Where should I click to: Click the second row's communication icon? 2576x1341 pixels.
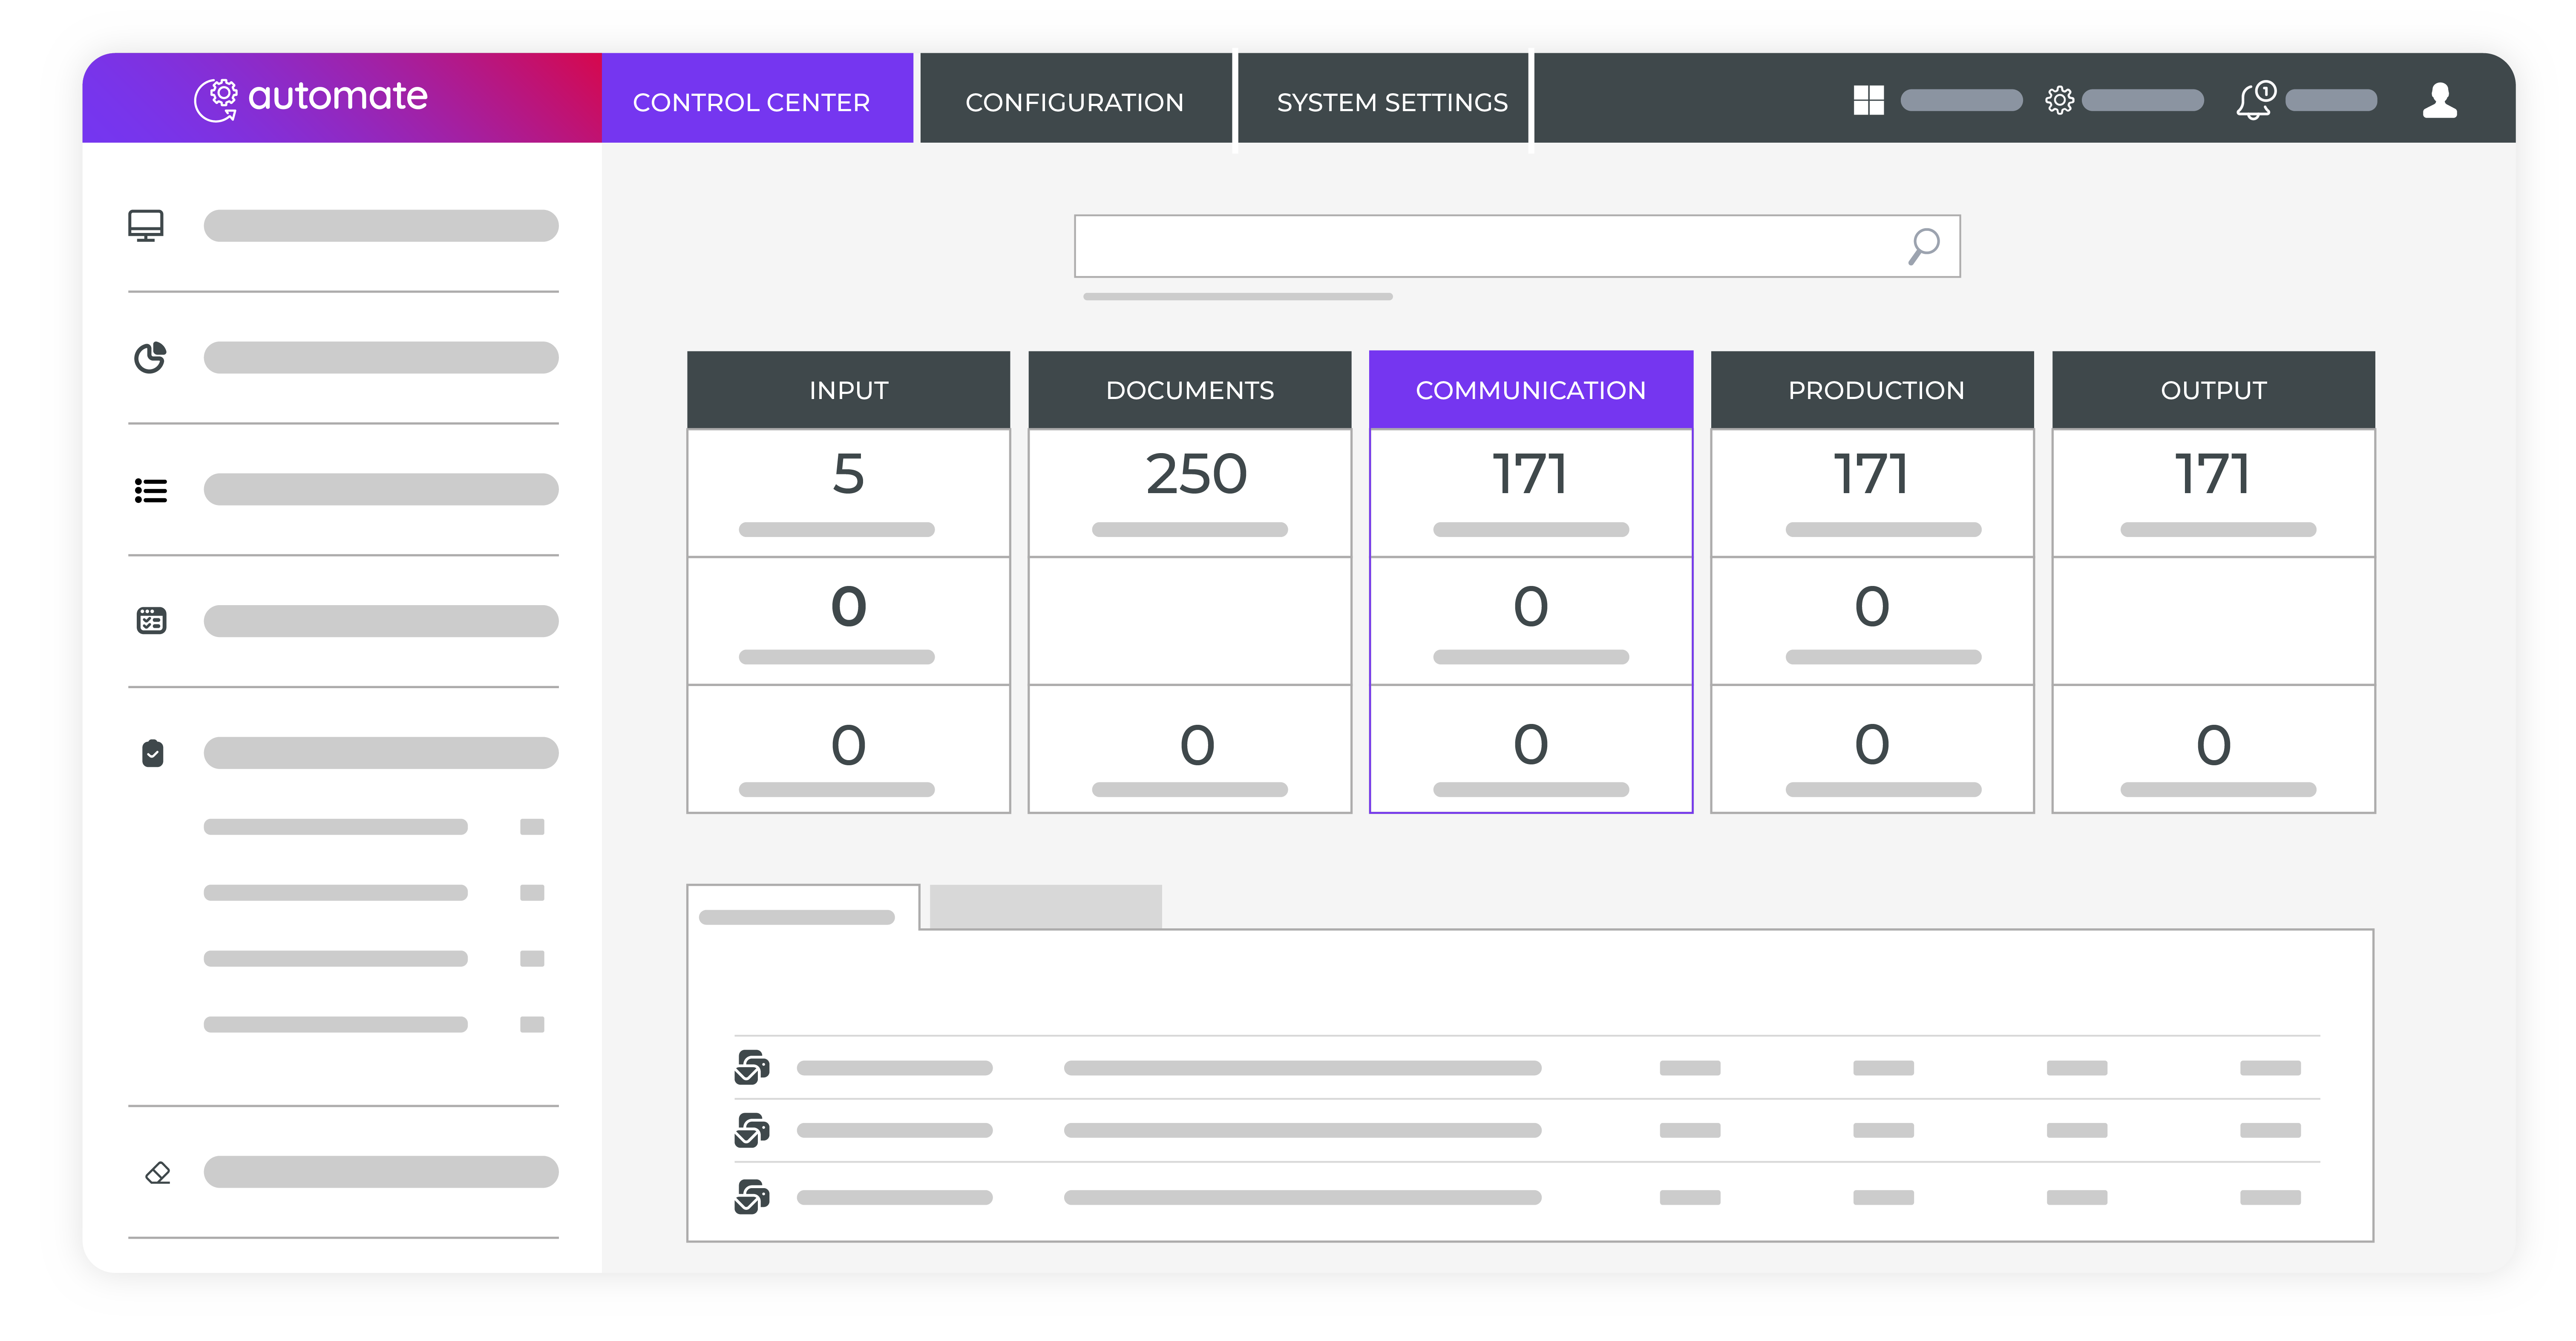click(752, 1130)
